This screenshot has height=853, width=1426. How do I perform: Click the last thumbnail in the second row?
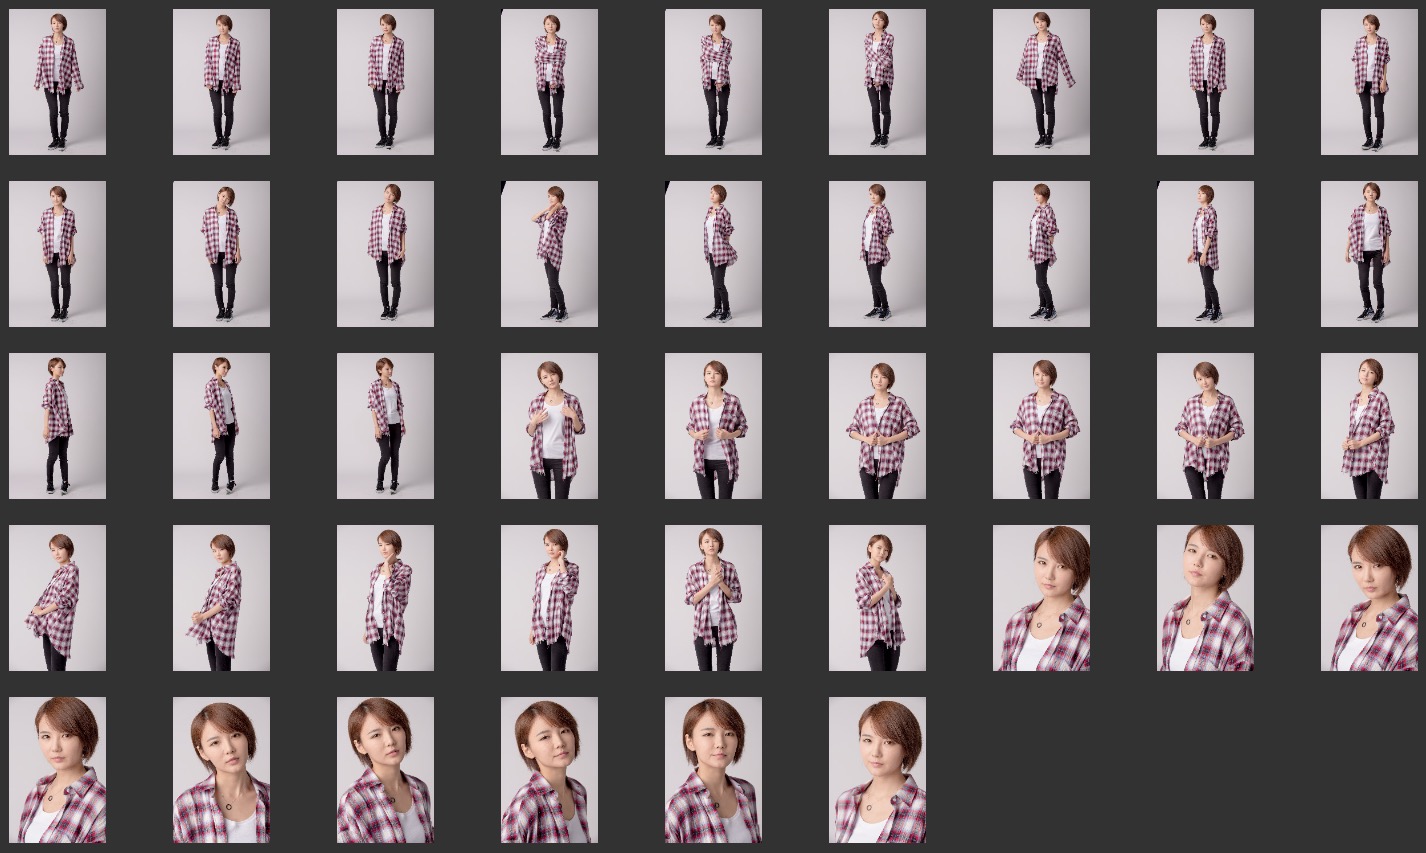[x=1369, y=254]
